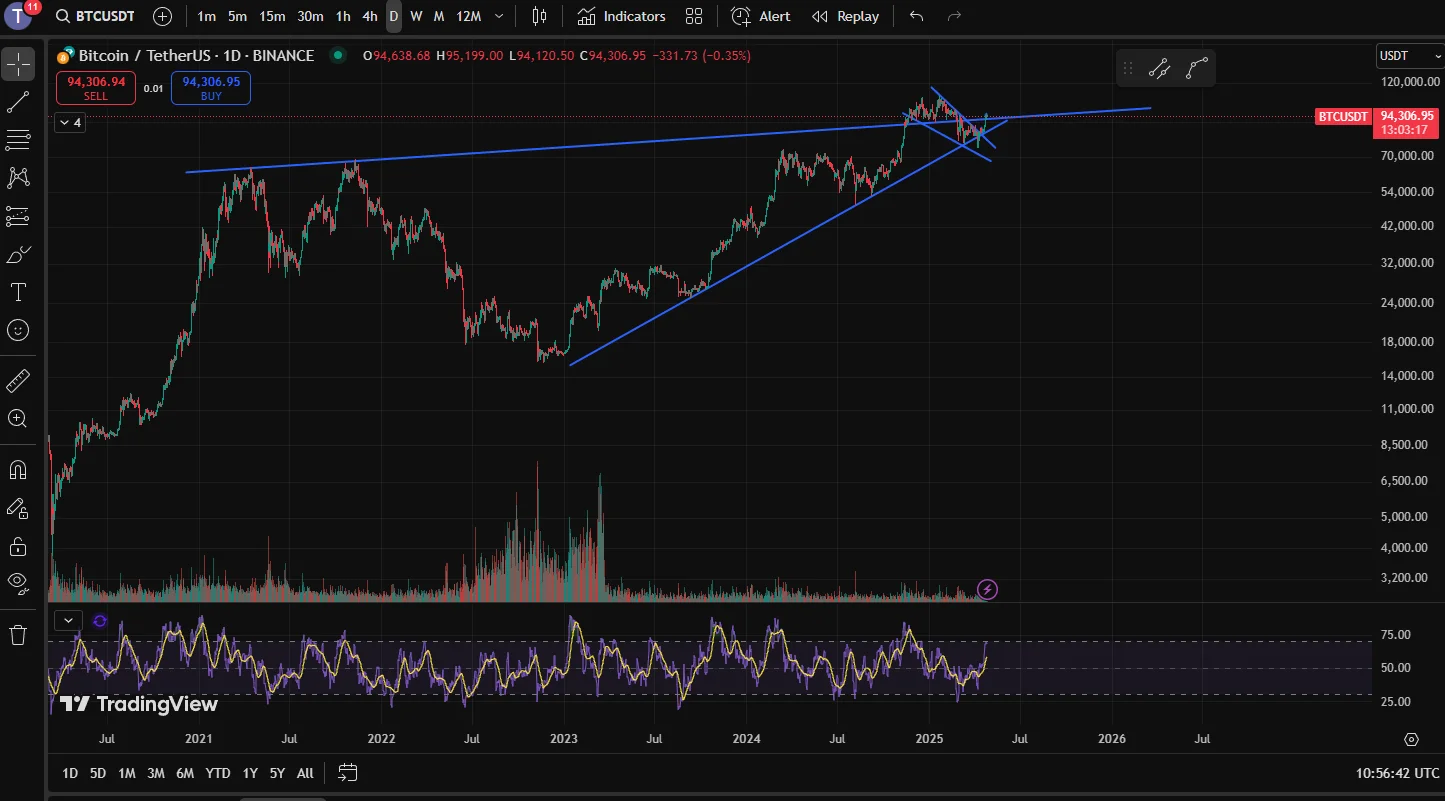
Task: Remove drawings with the trash icon
Action: (x=18, y=635)
